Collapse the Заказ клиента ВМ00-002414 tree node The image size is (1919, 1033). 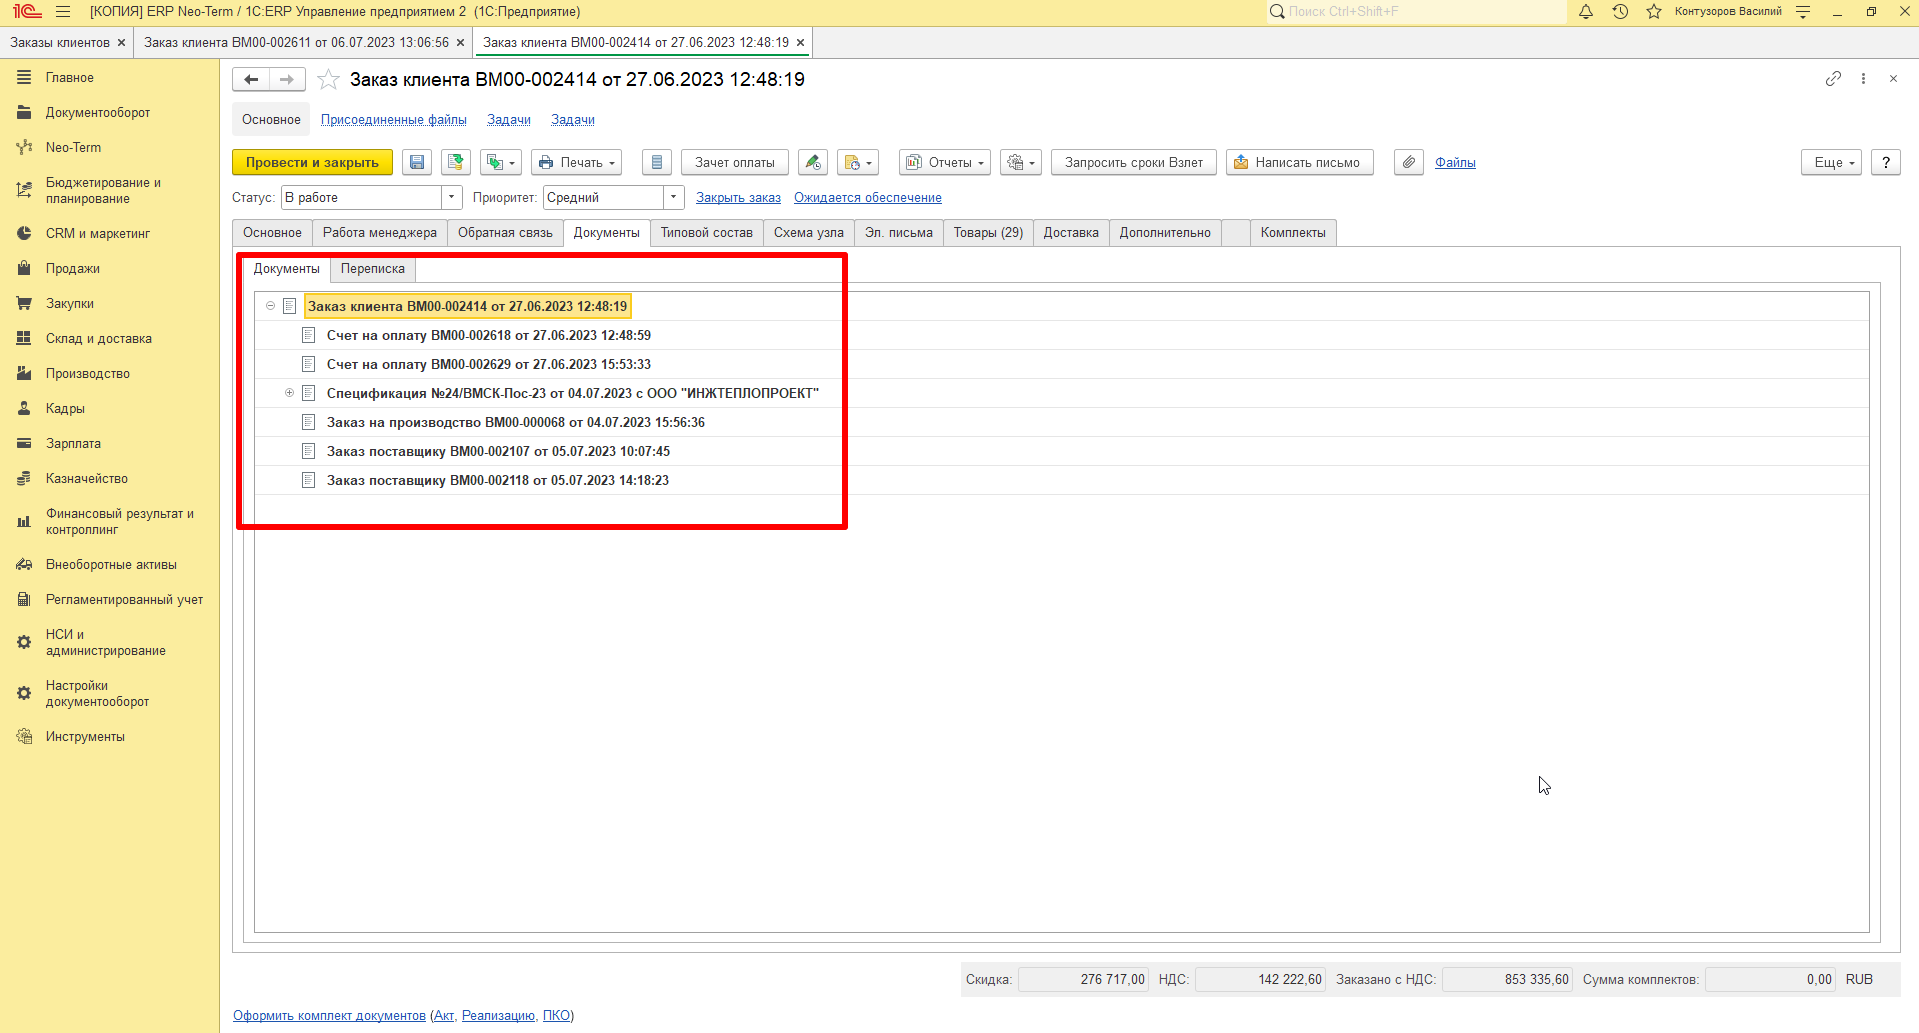click(x=270, y=306)
